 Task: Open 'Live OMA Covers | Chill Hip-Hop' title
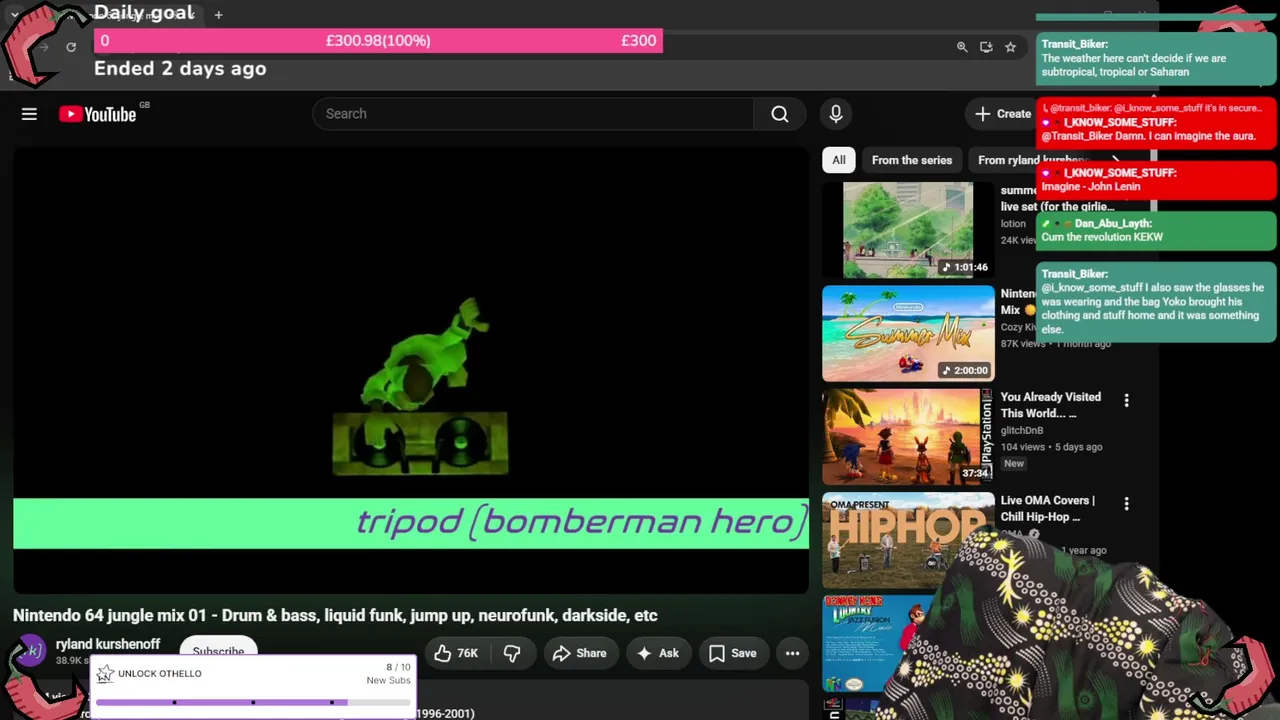click(x=1048, y=508)
